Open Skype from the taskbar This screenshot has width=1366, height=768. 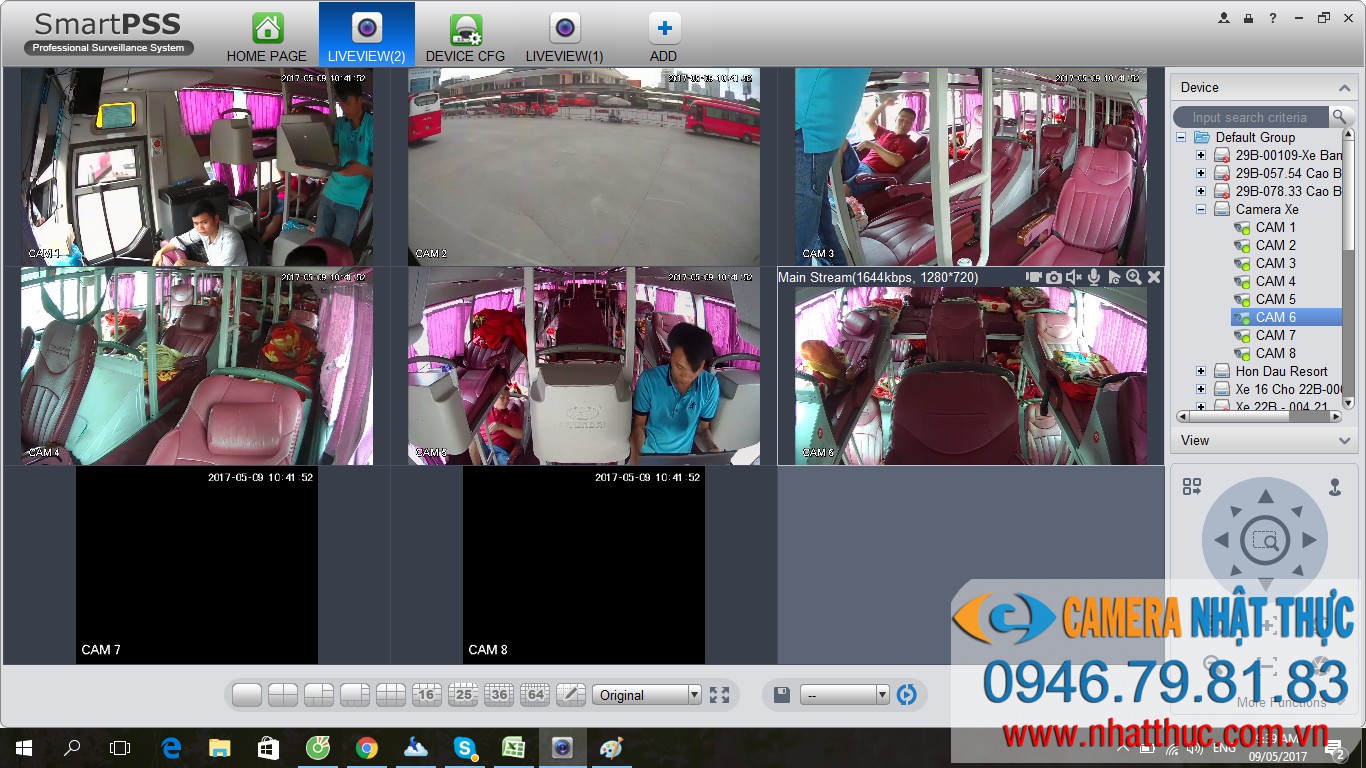(464, 747)
